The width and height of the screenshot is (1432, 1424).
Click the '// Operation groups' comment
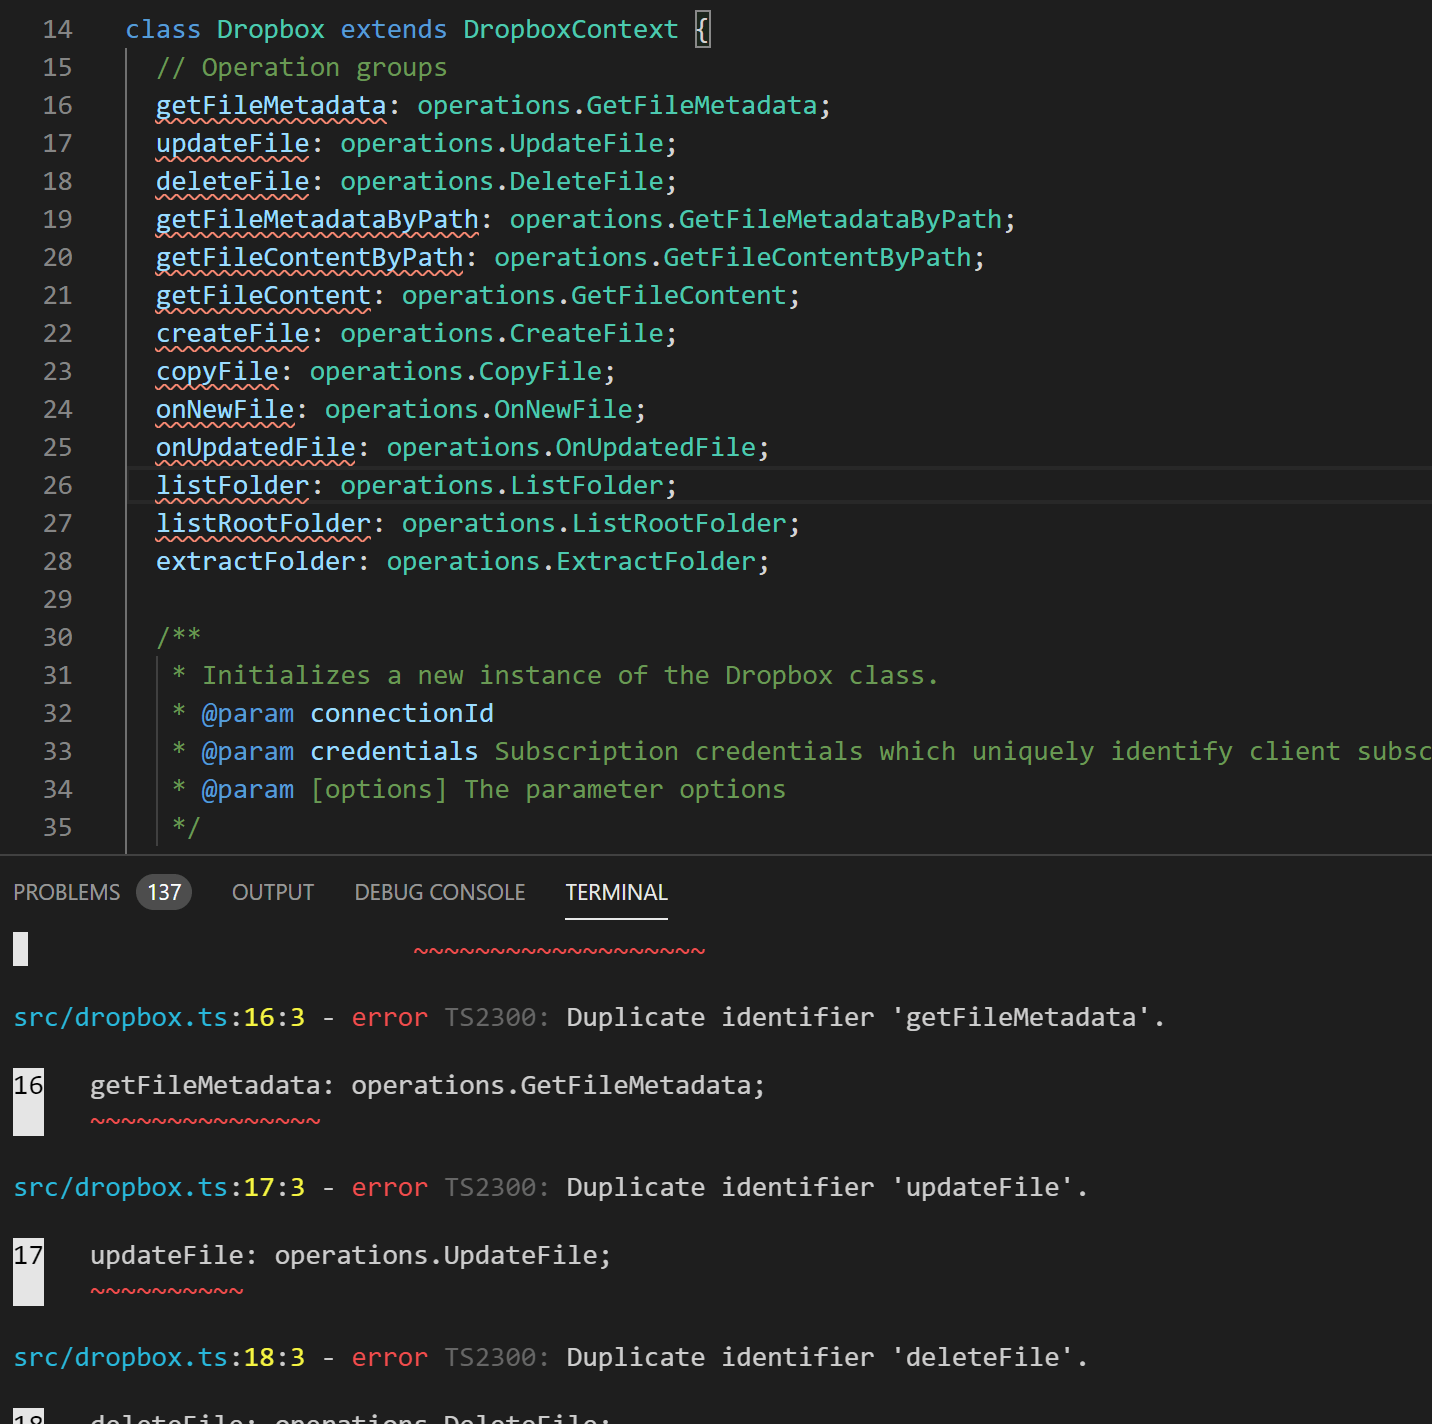302,67
